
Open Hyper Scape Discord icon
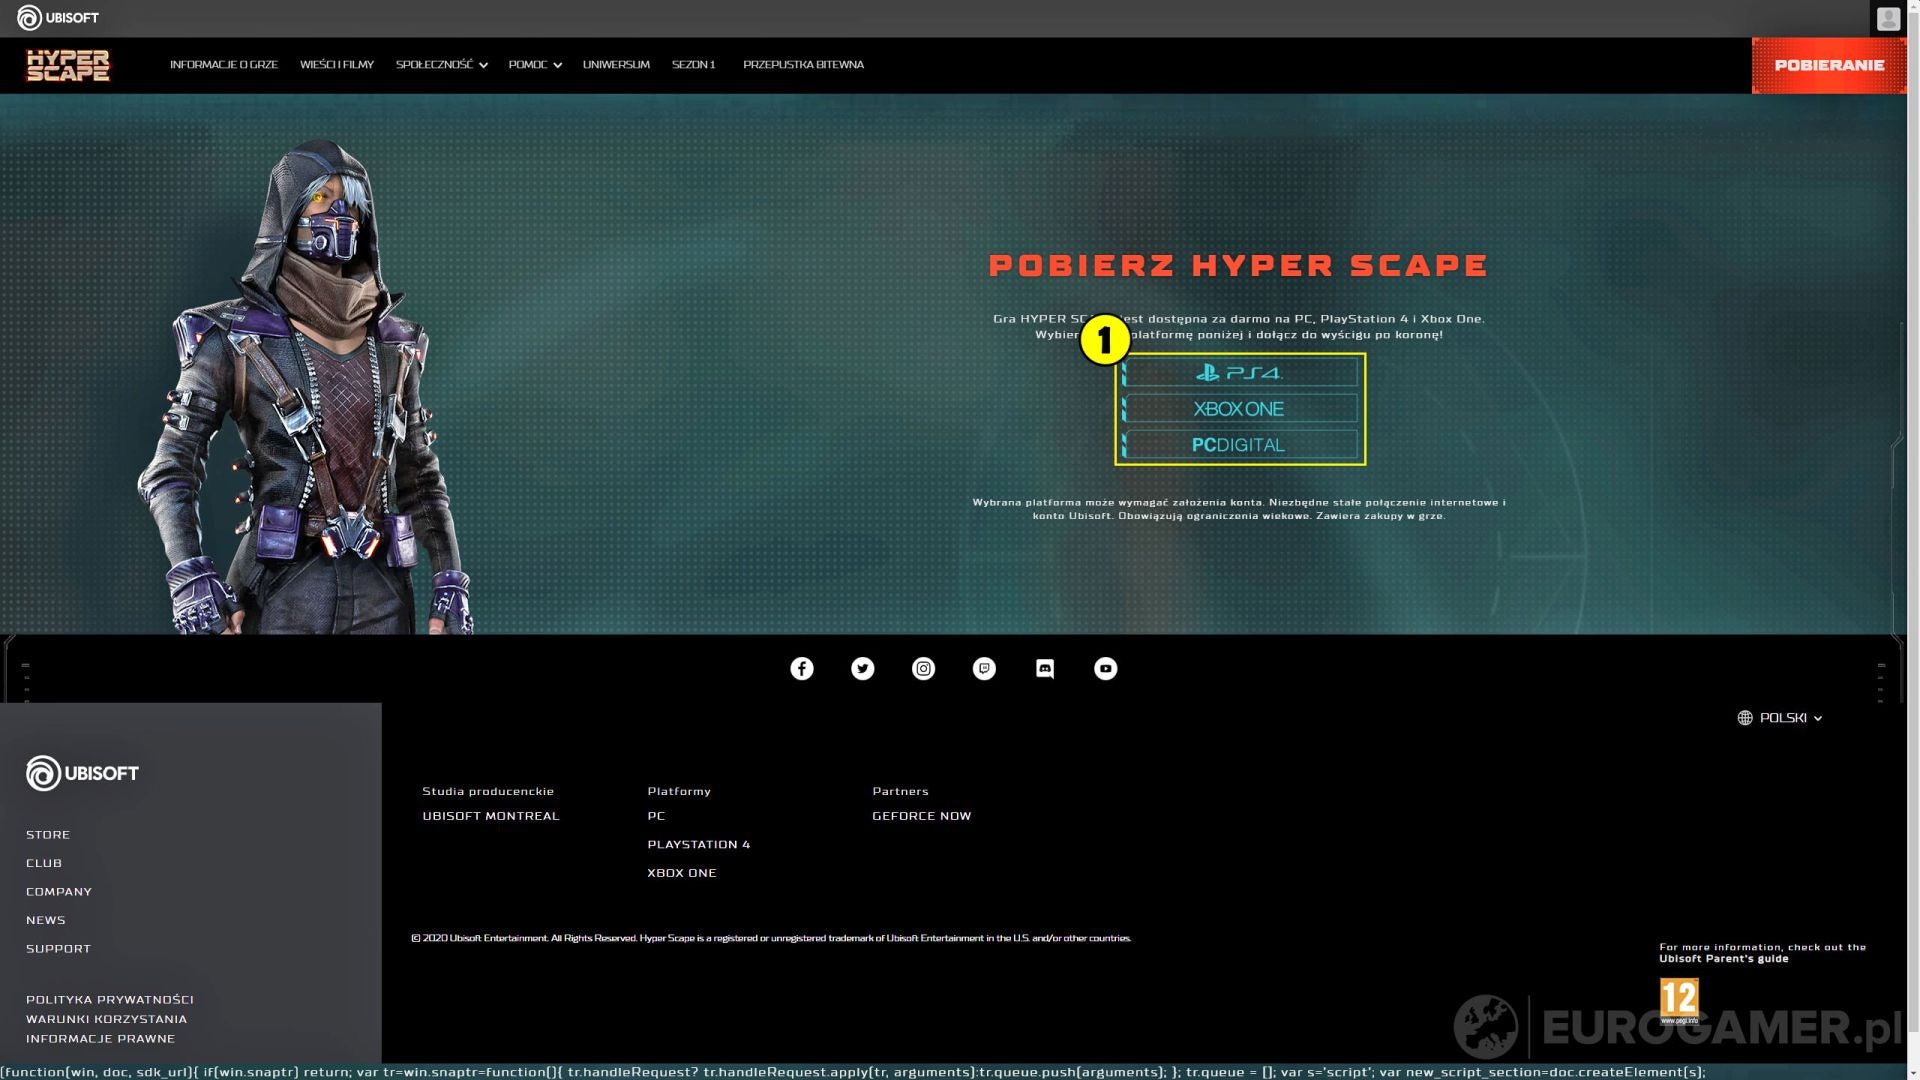1045,669
